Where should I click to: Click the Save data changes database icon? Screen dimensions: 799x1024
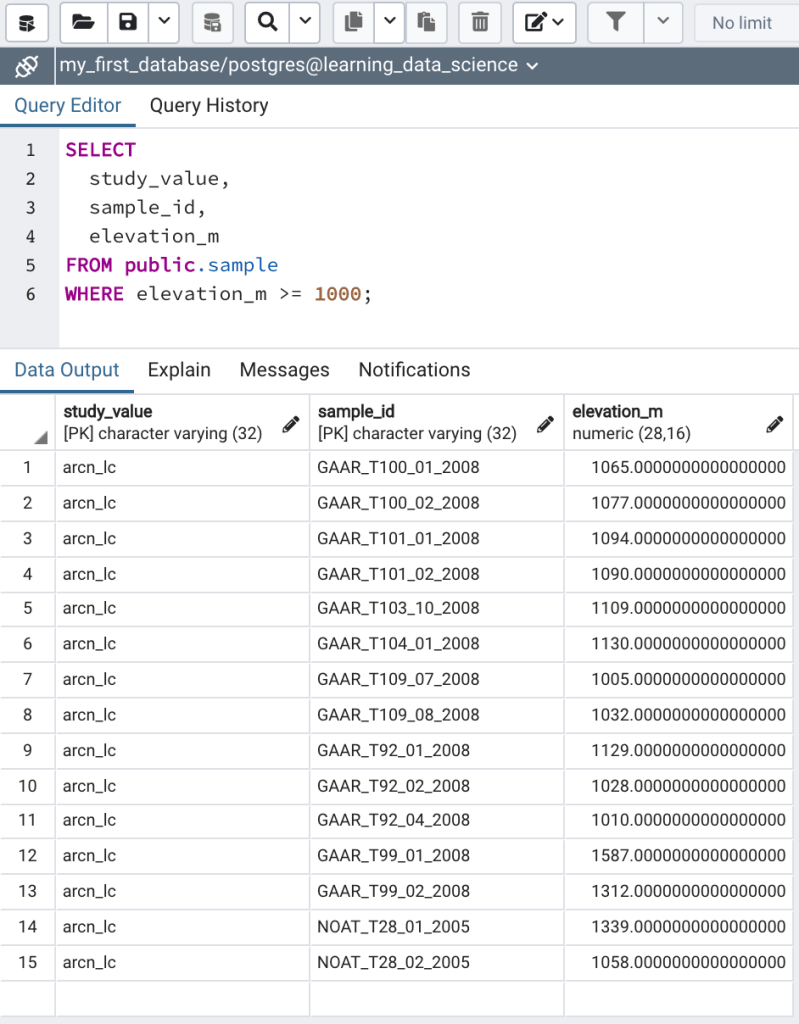pos(212,22)
